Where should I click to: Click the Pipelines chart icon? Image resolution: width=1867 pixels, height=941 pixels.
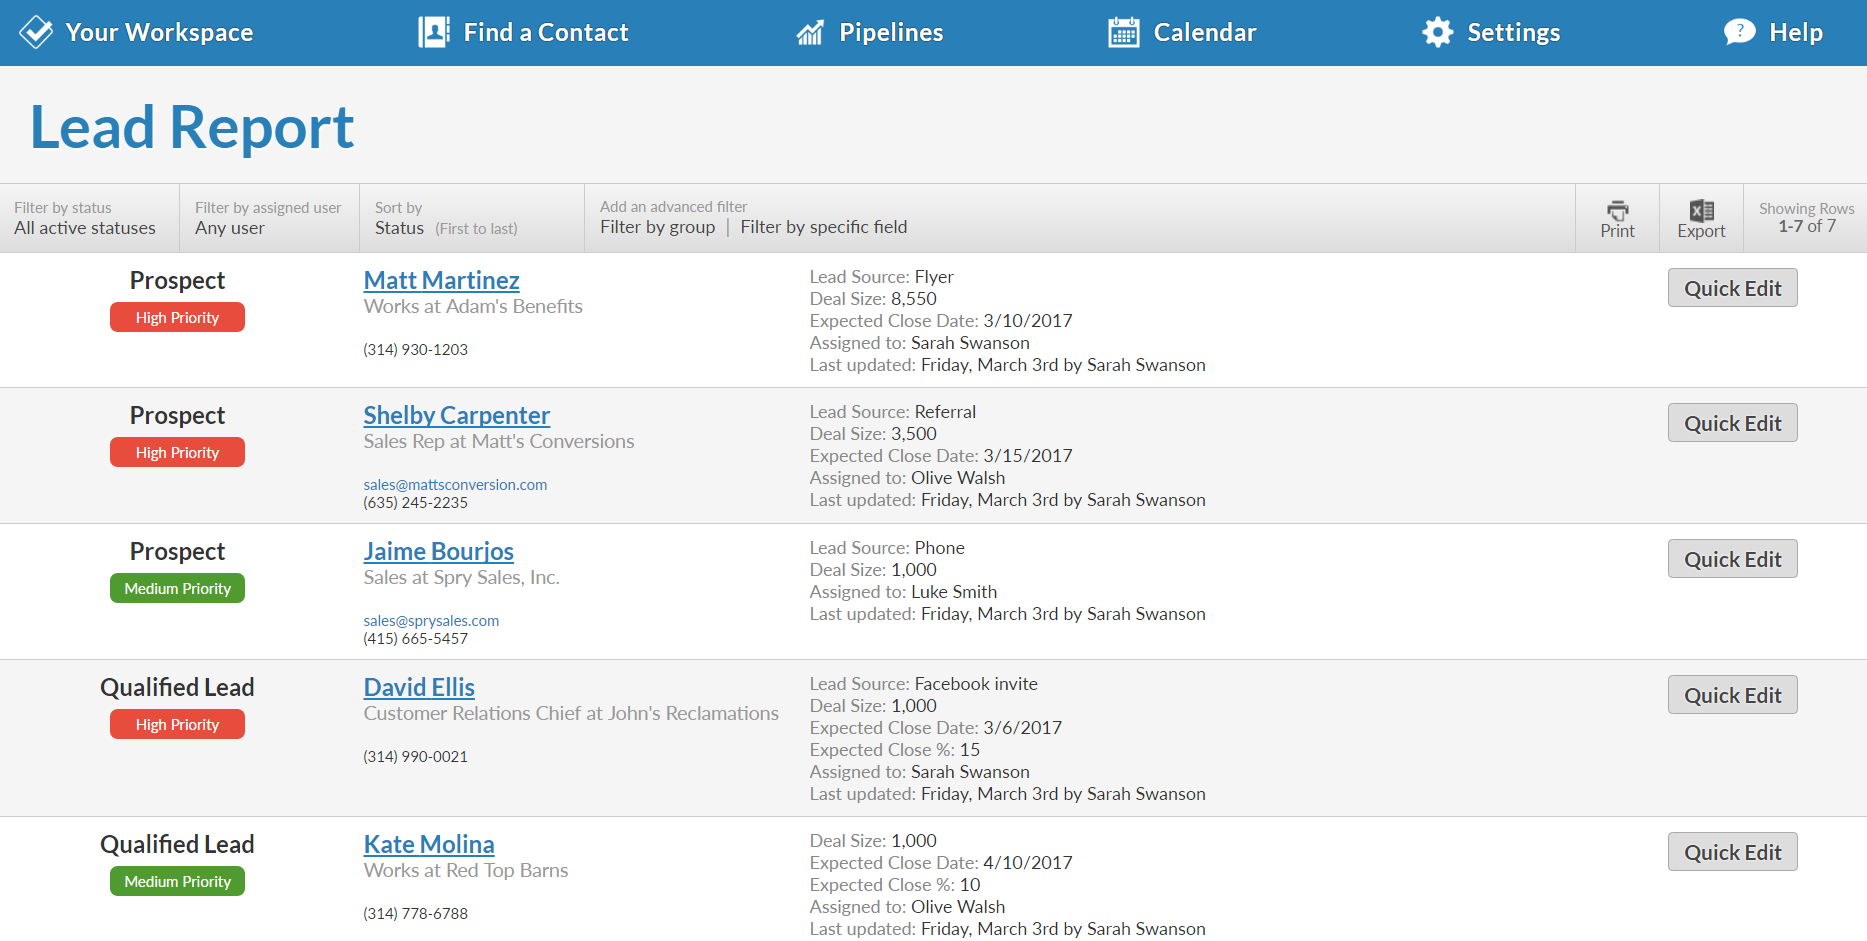[x=810, y=33]
